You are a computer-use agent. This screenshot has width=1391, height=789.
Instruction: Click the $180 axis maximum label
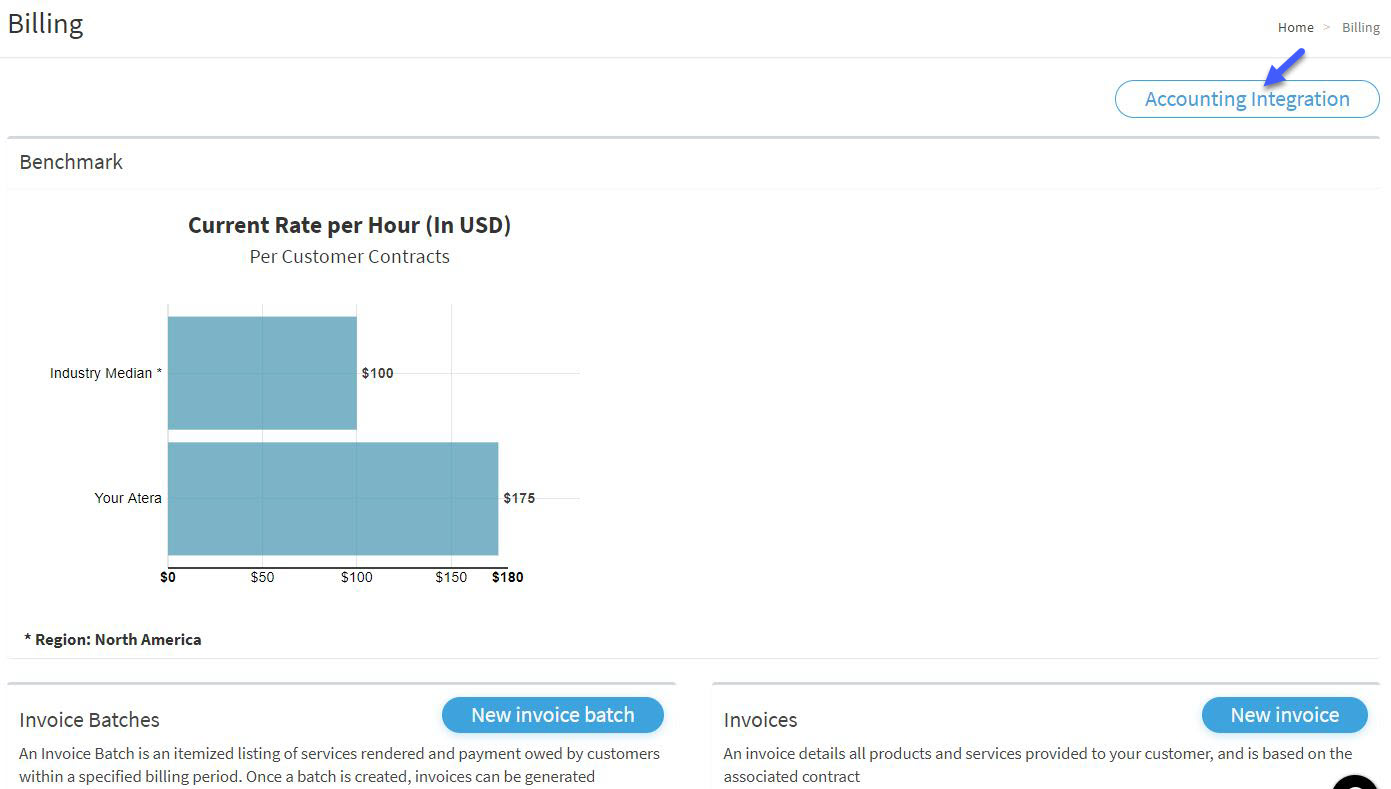[508, 577]
